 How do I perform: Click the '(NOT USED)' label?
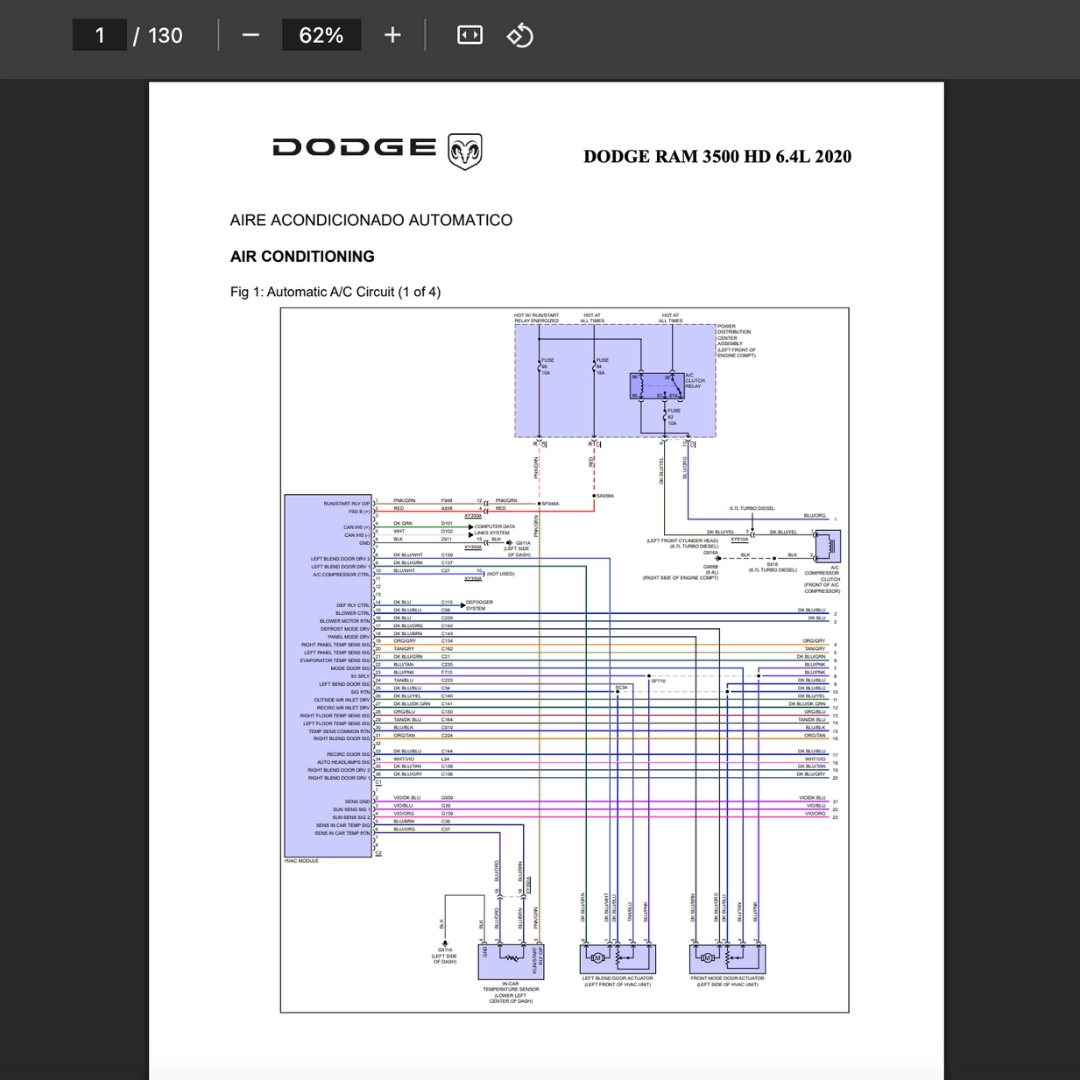pyautogui.click(x=501, y=574)
